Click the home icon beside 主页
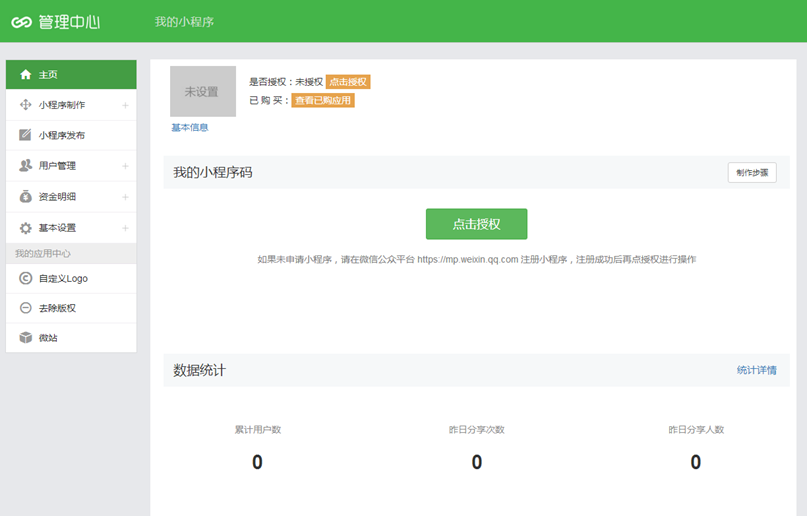 pyautogui.click(x=25, y=75)
